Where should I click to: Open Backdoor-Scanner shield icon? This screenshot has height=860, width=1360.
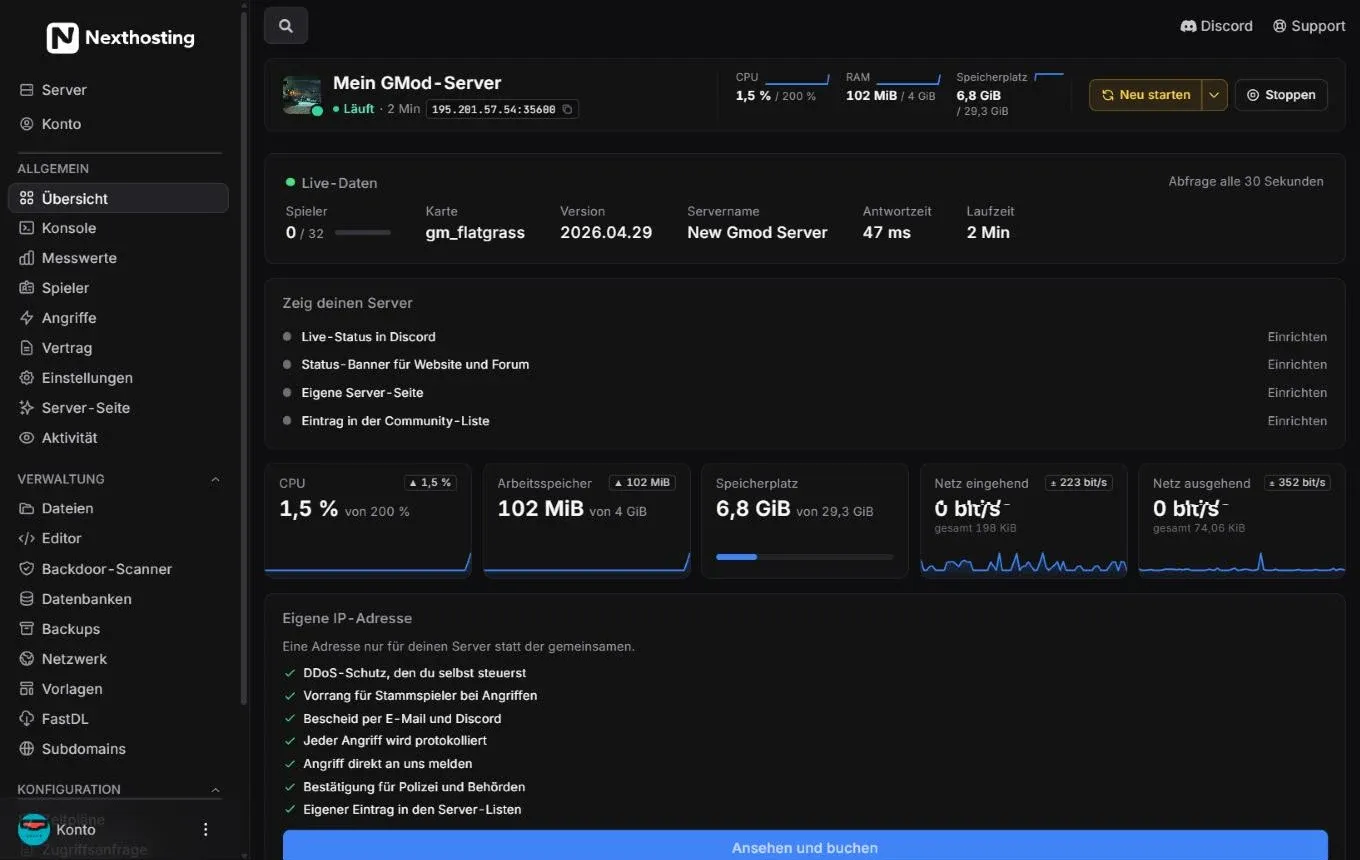[27, 568]
